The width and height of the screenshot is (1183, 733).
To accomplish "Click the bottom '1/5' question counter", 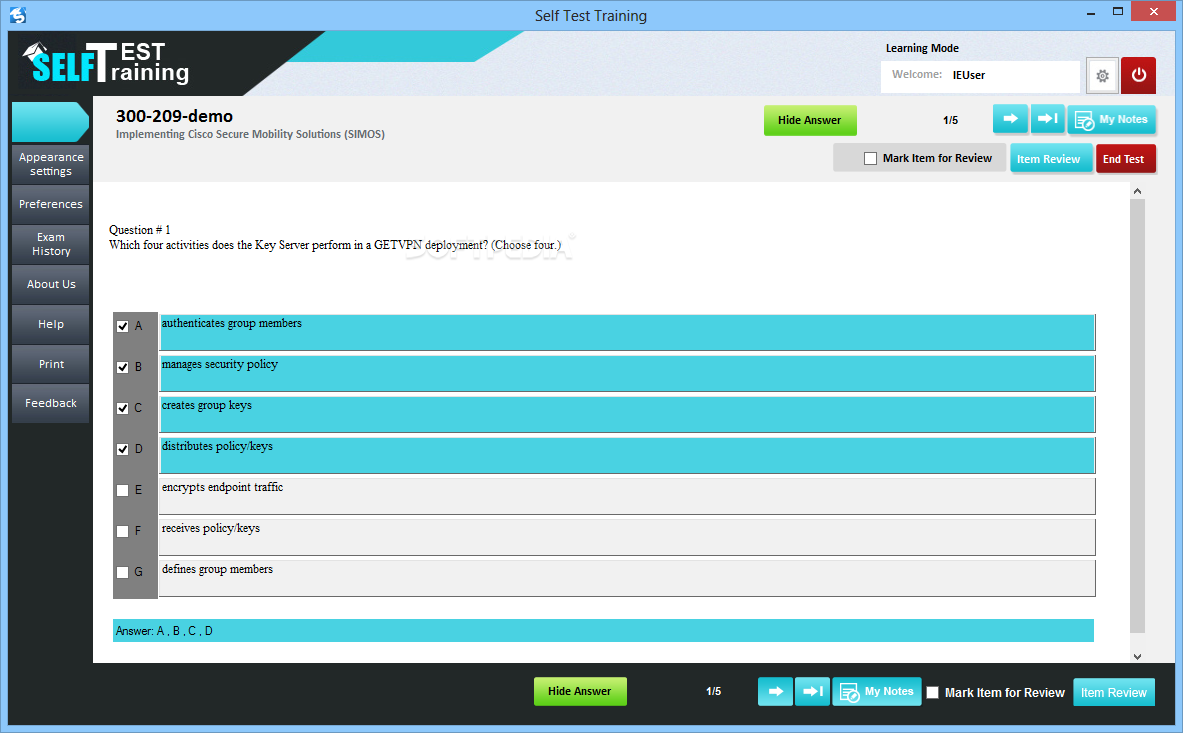I will (714, 691).
